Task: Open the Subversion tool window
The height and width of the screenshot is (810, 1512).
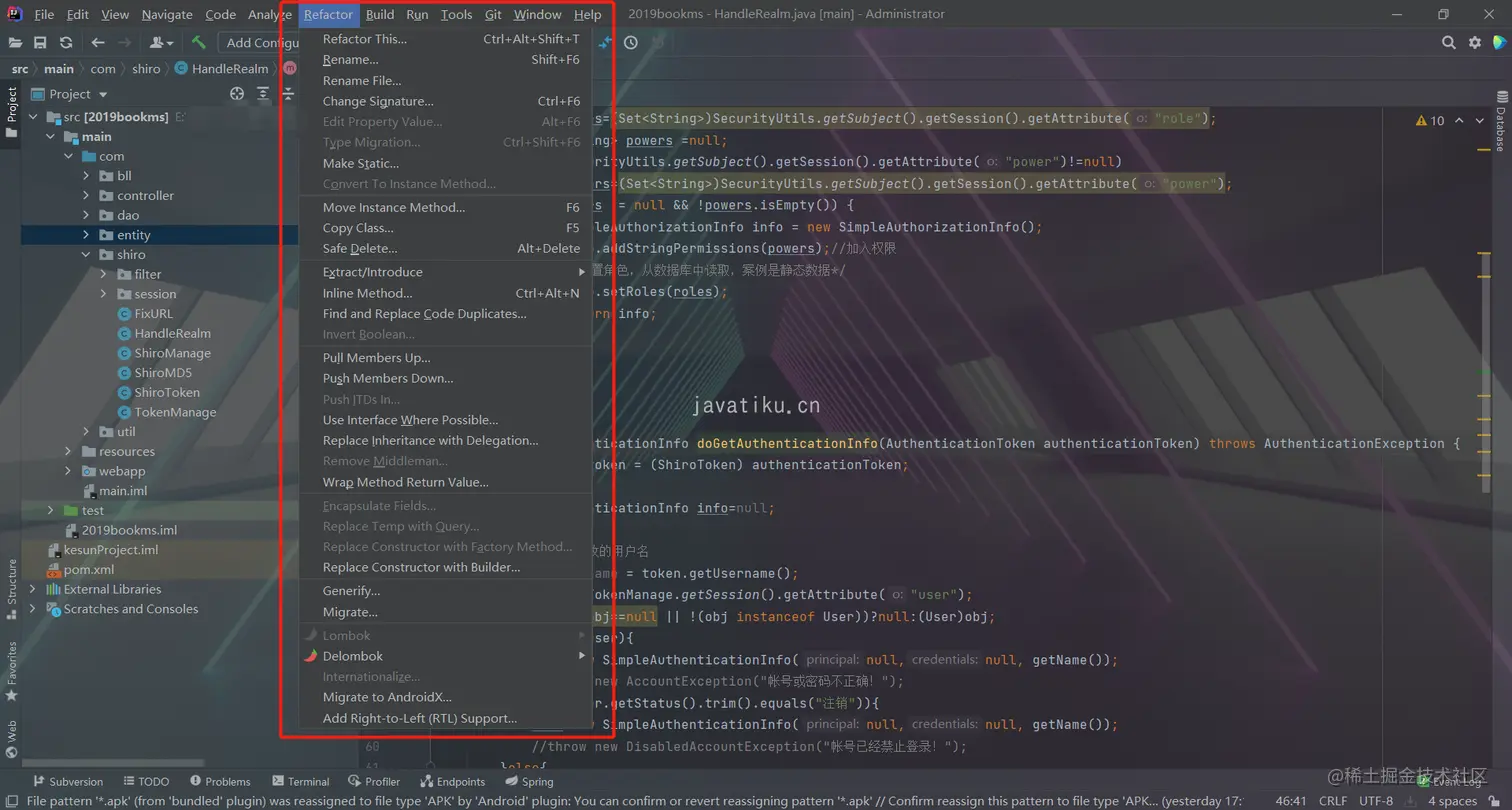Action: pos(68,782)
